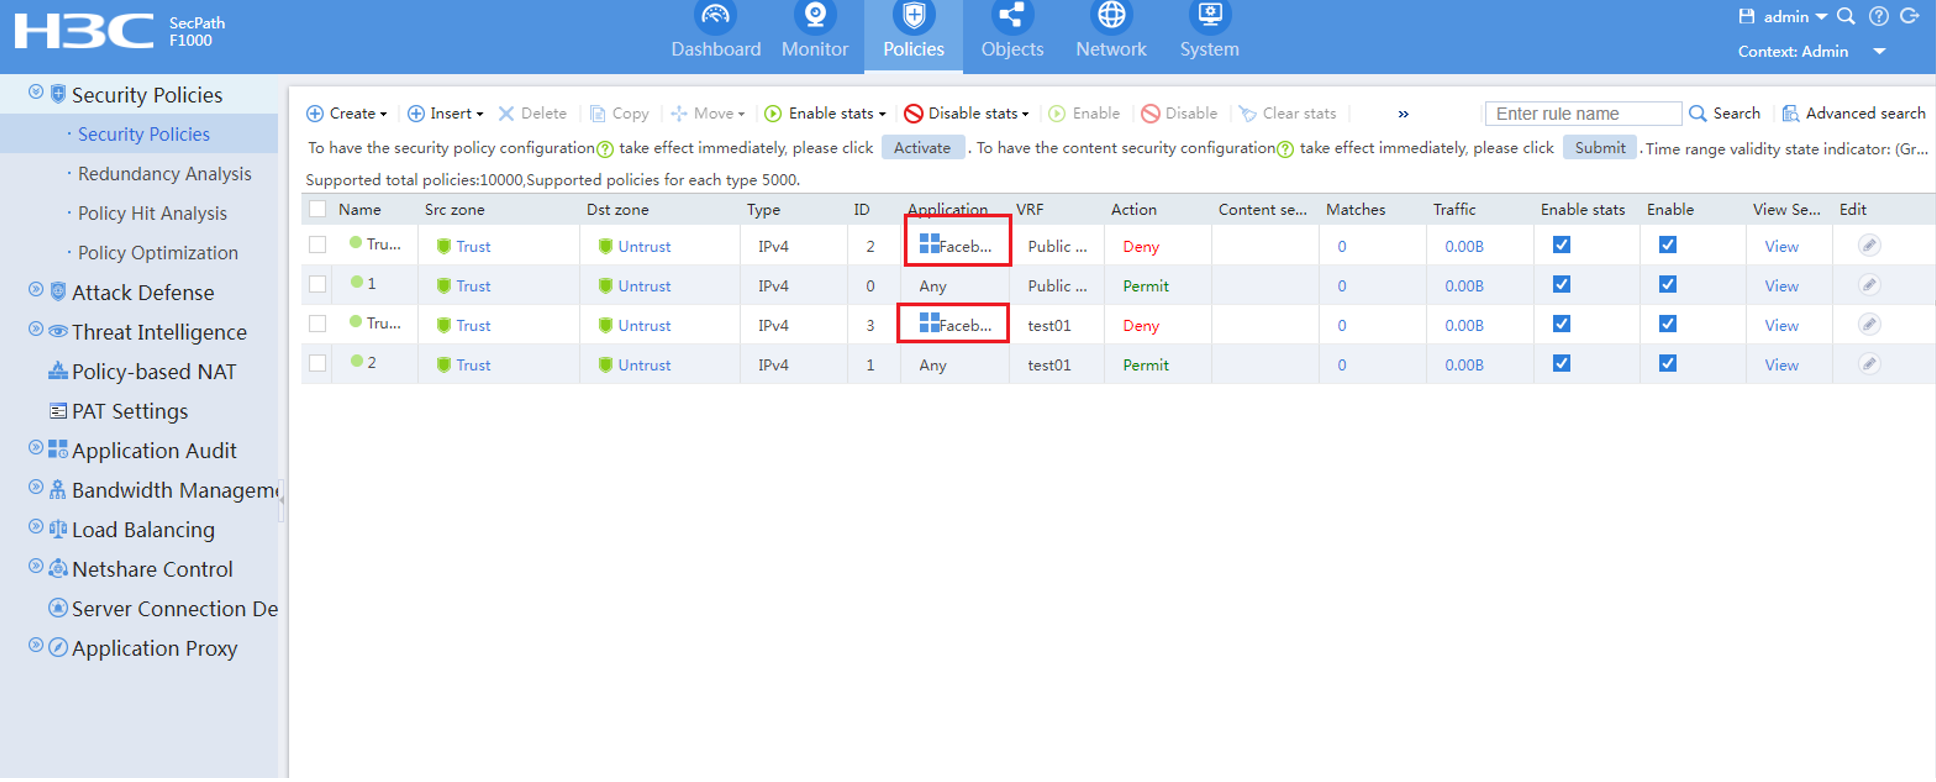Click the Disable toolbar button
The height and width of the screenshot is (782, 1936).
point(1180,113)
